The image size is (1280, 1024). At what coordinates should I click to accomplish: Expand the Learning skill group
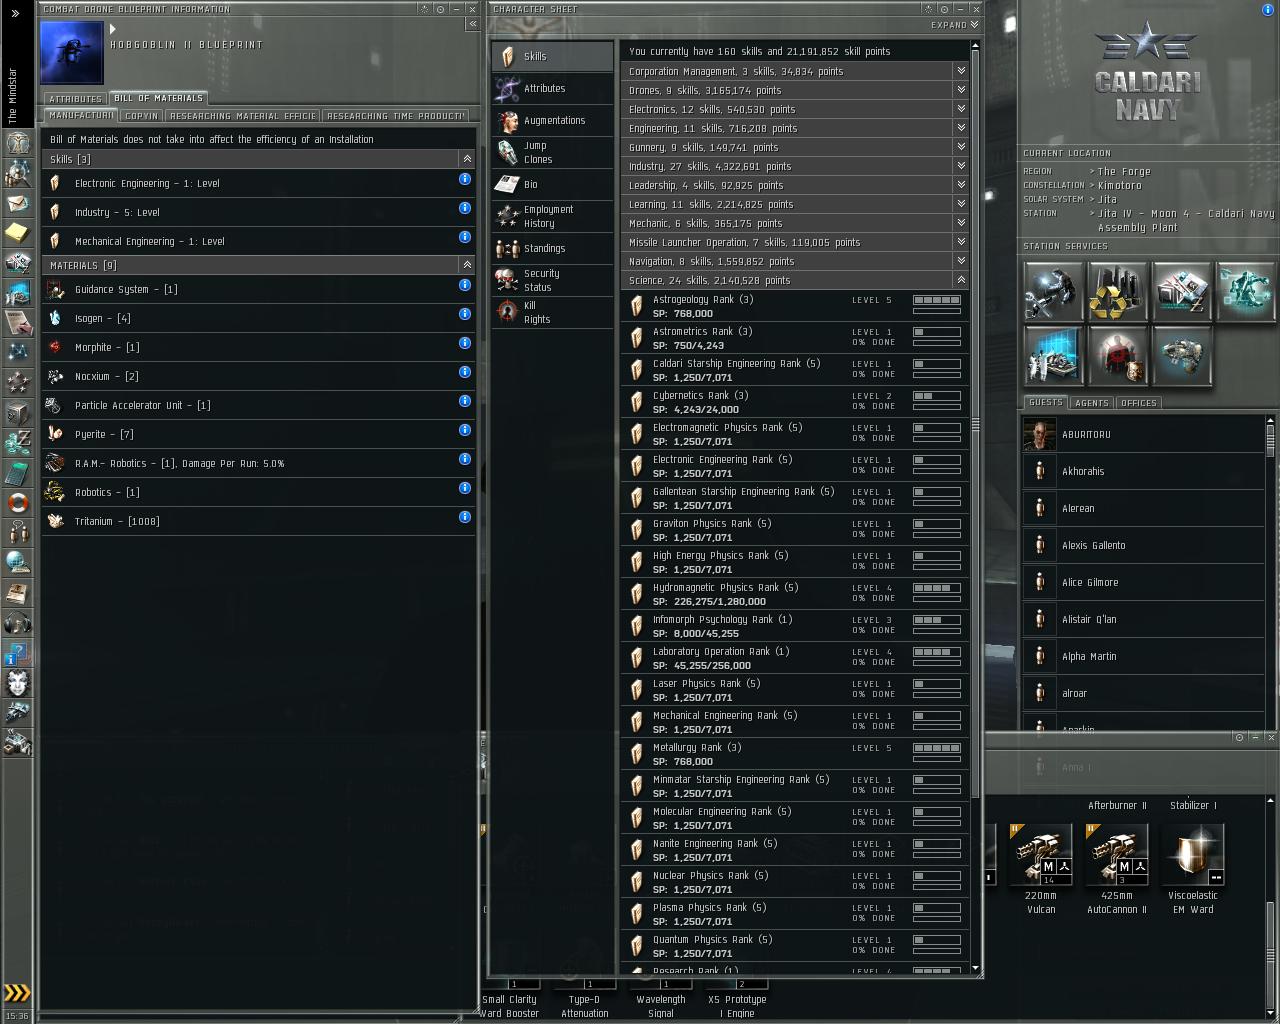pyautogui.click(x=960, y=204)
